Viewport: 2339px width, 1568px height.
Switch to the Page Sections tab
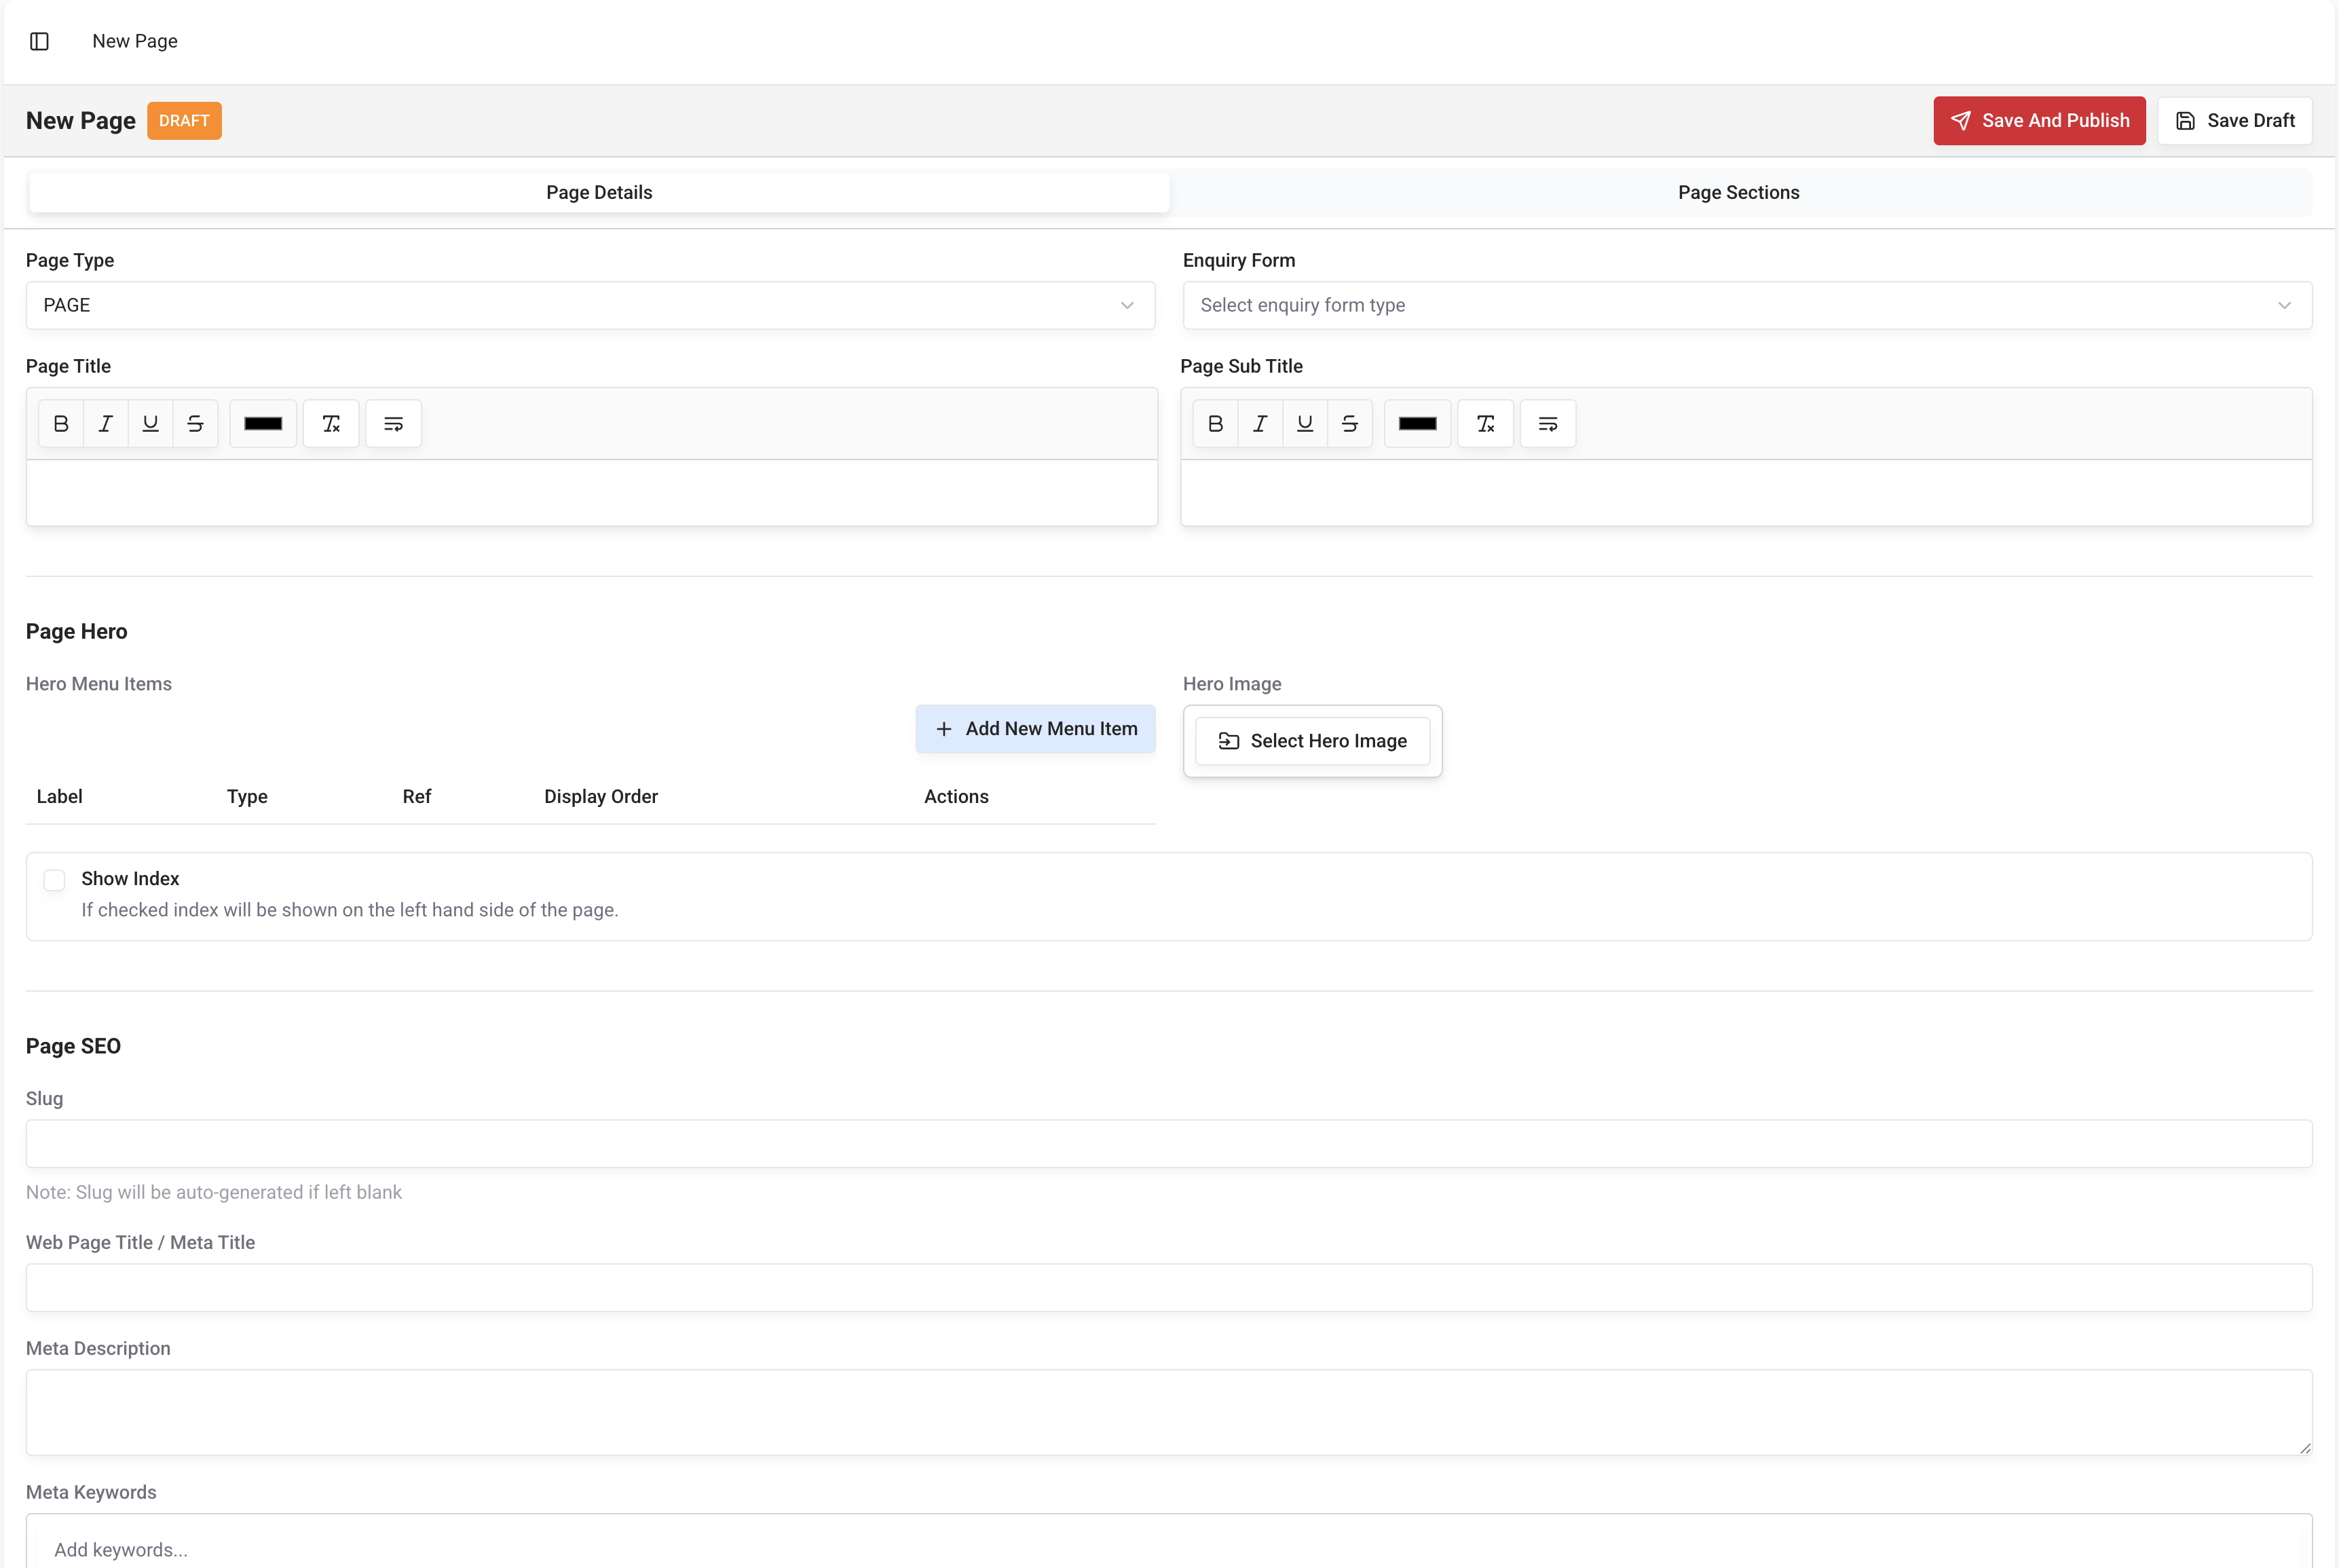point(1738,192)
